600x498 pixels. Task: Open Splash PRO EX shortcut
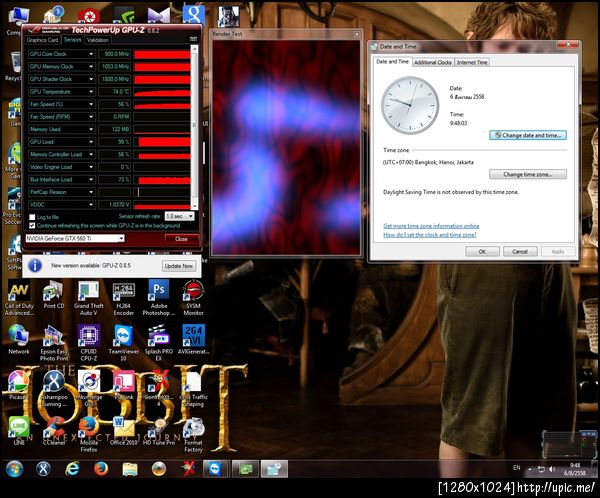click(x=158, y=342)
